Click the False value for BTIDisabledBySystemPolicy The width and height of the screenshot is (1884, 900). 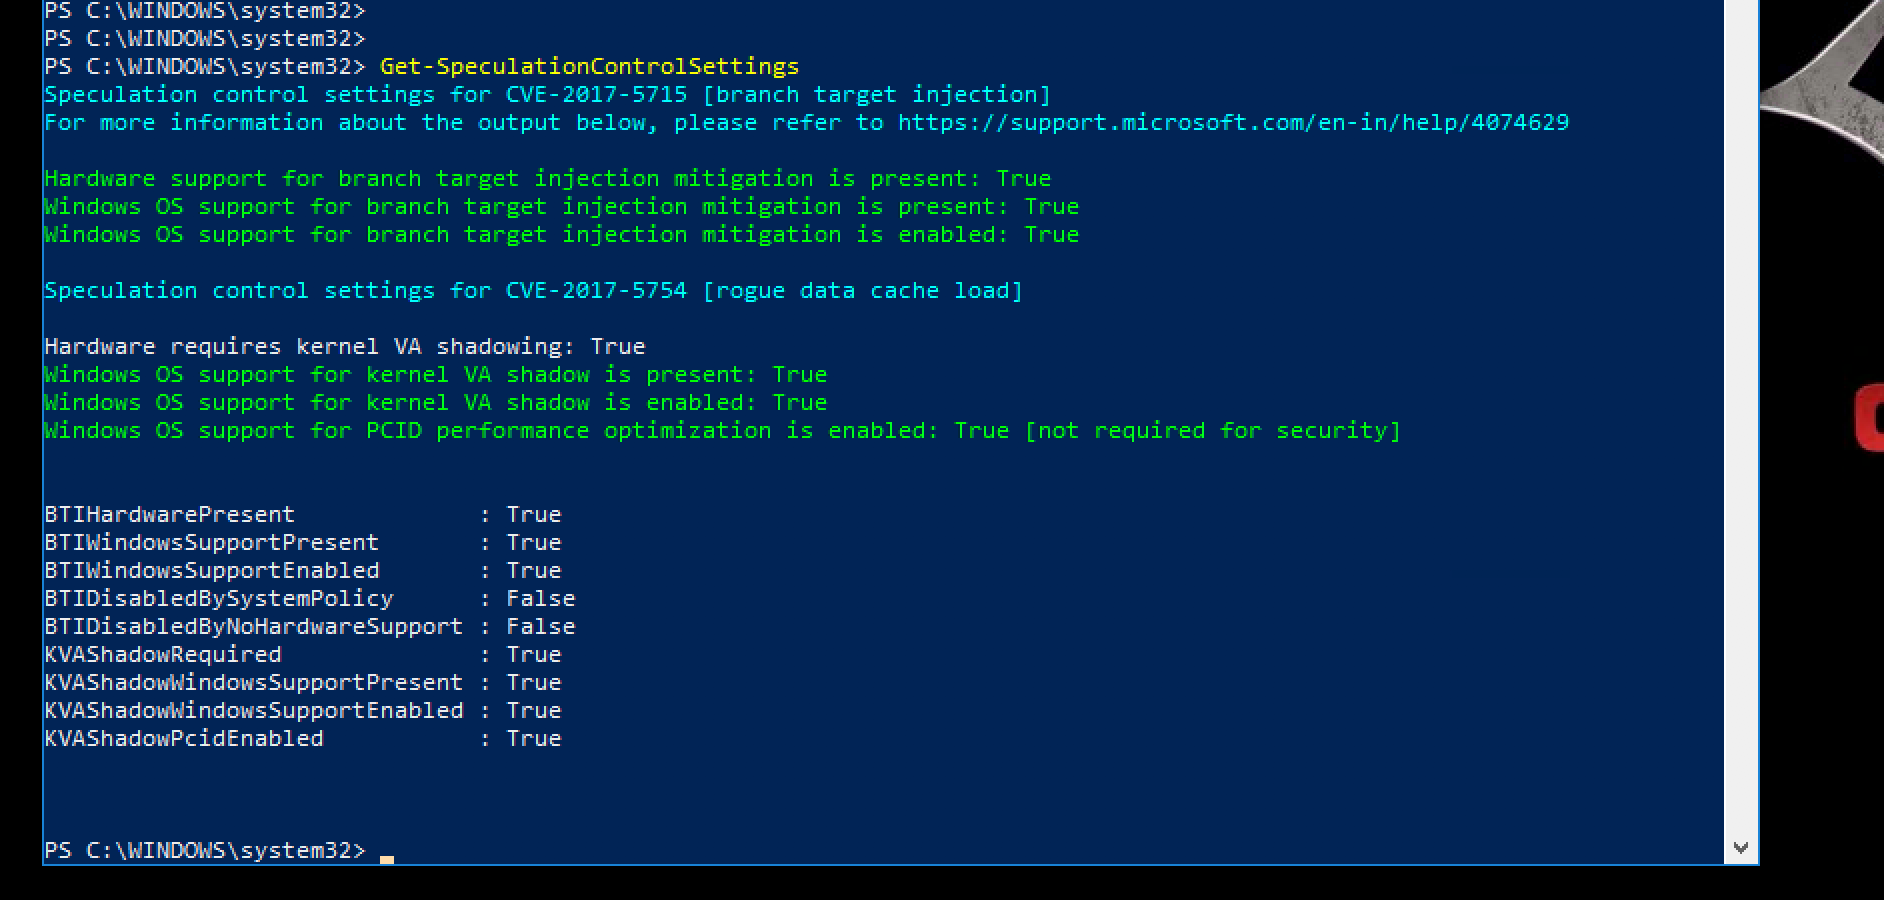pos(540,599)
